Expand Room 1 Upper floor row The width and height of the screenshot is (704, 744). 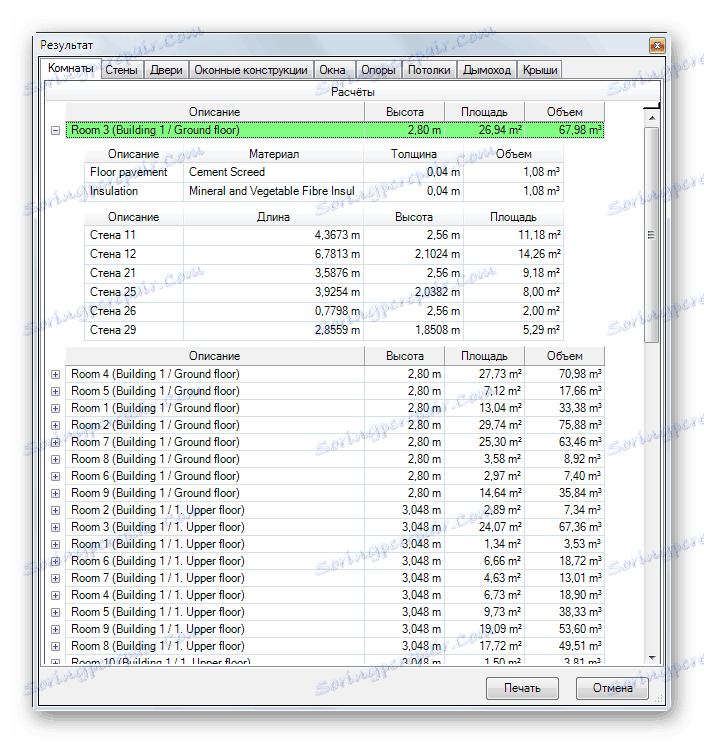tap(56, 544)
